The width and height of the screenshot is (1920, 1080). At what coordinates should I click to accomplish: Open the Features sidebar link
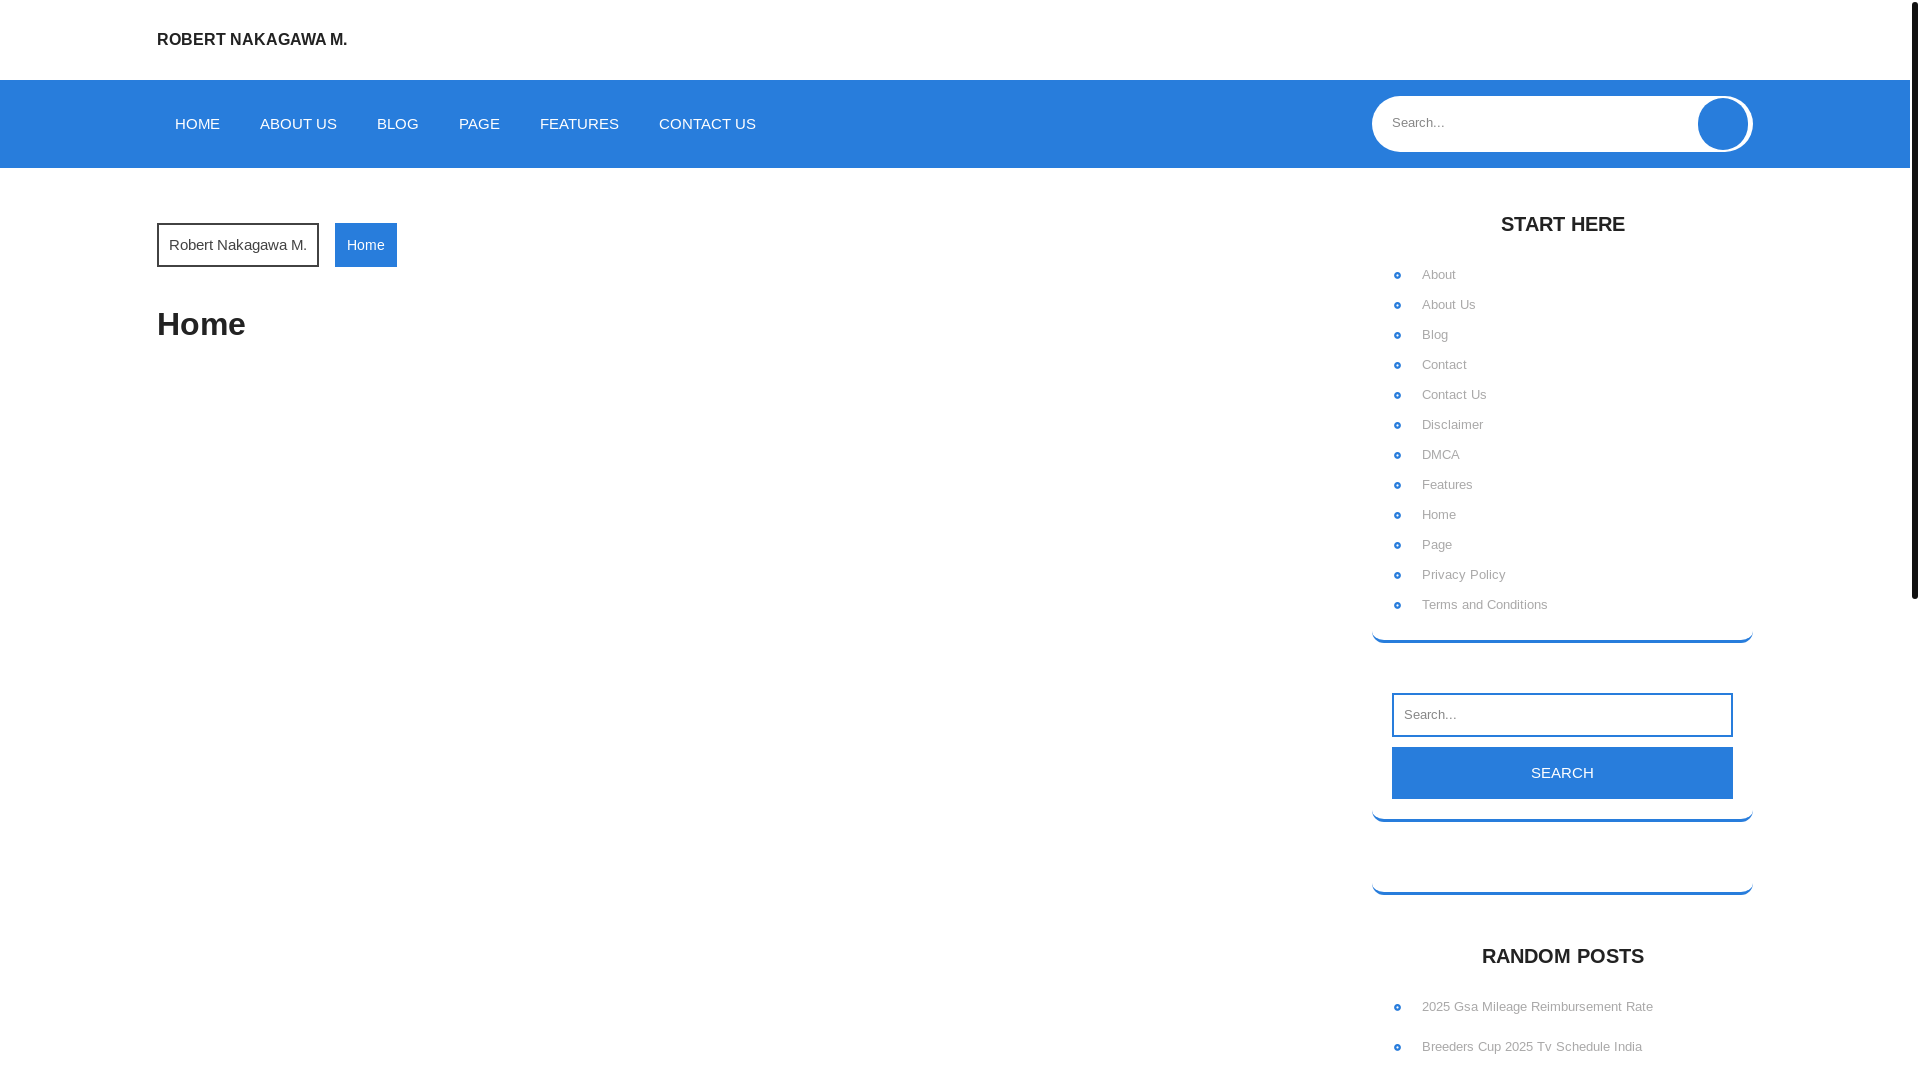coord(1447,485)
